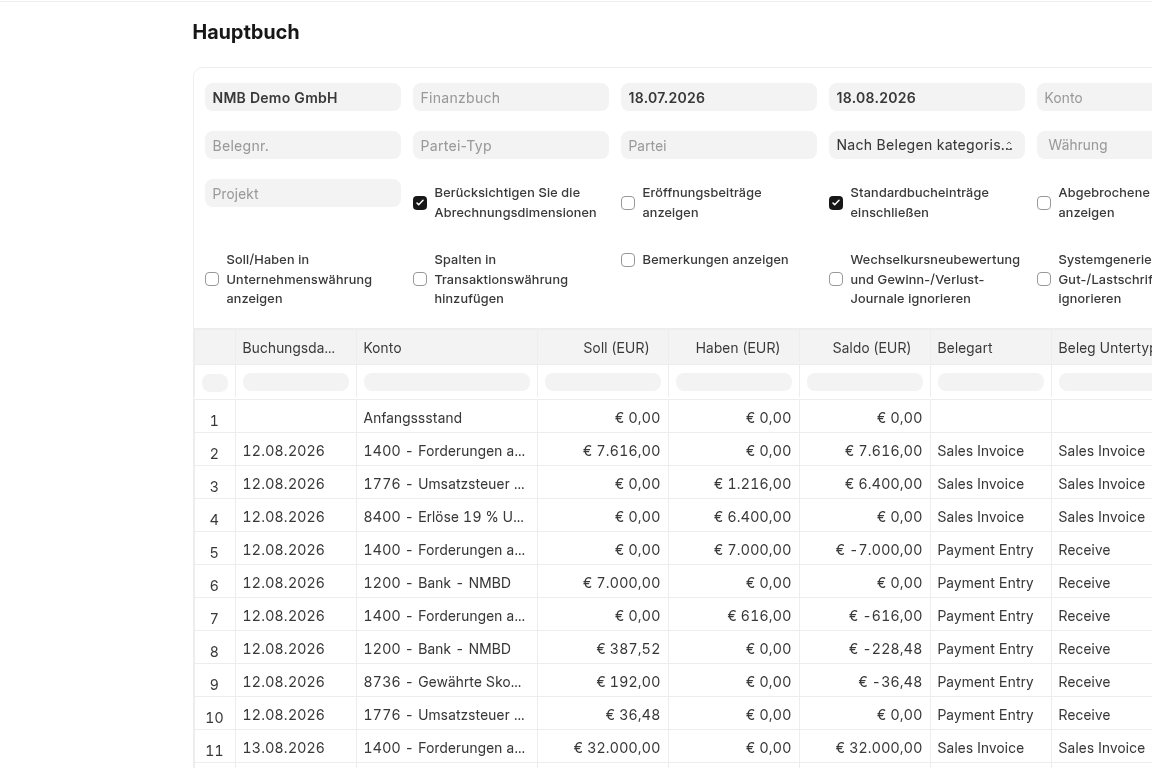1152x768 pixels.
Task: Open the Partei-Typ selector
Action: [x=511, y=146]
